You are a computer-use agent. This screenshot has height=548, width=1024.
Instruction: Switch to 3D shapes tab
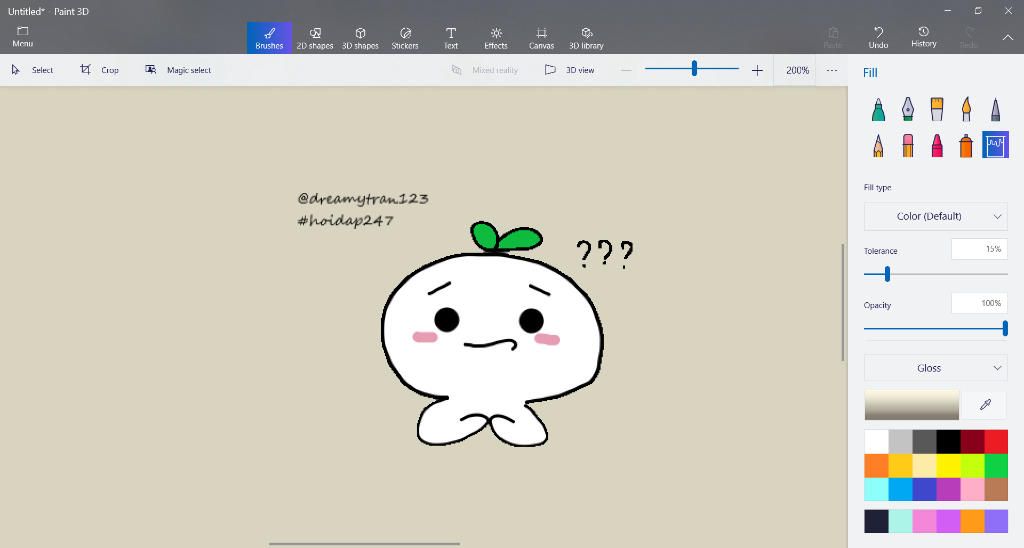360,38
